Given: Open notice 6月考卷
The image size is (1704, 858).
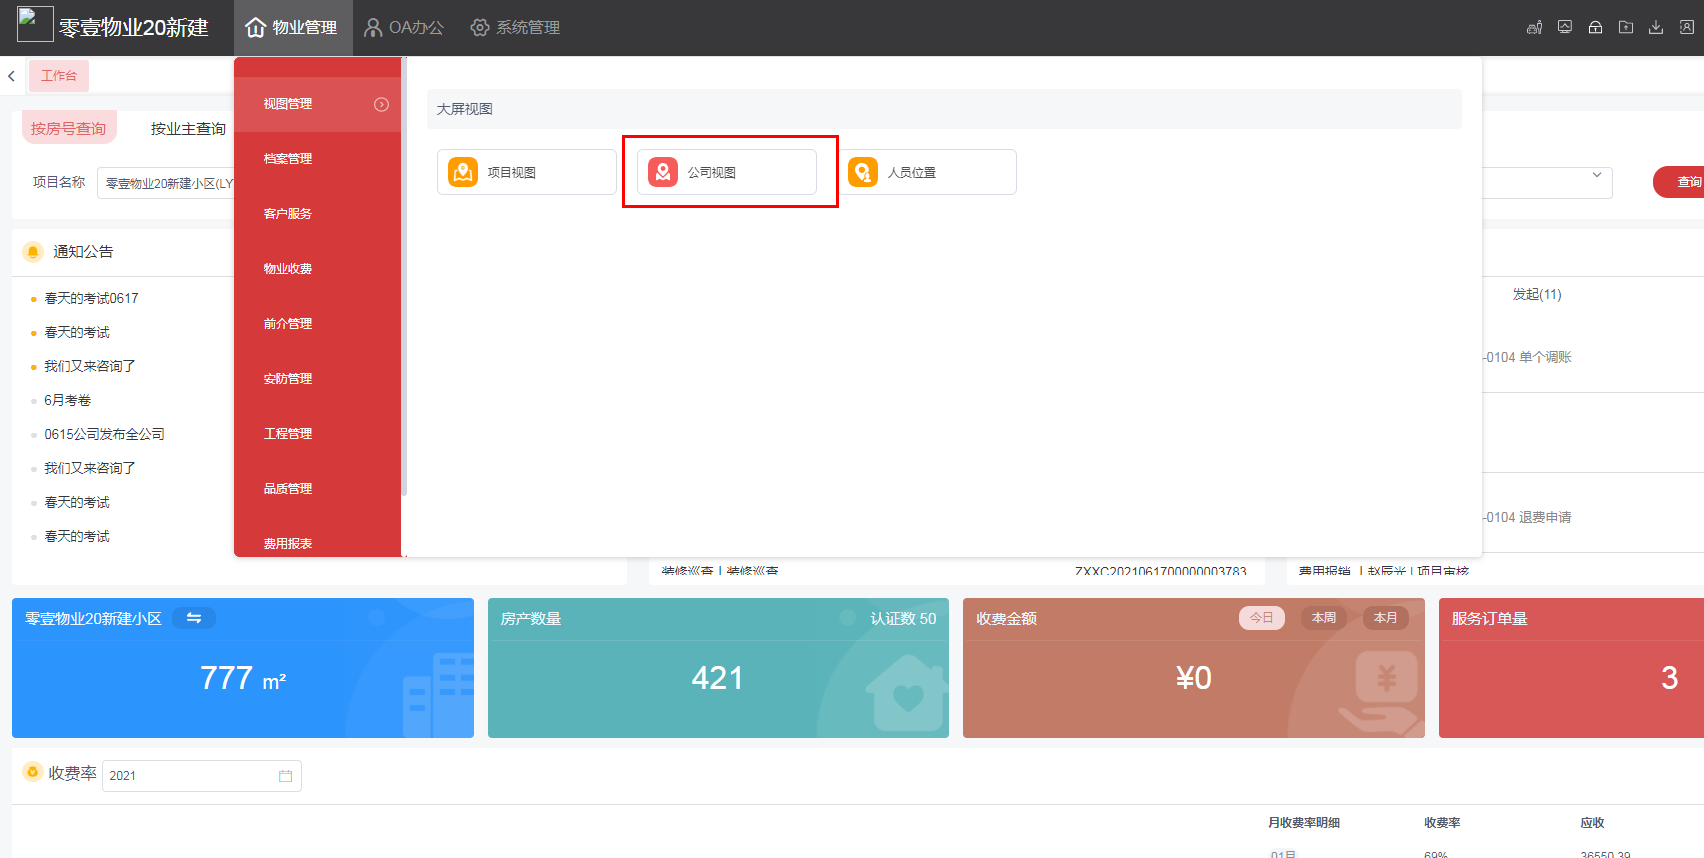Looking at the screenshot, I should 67,400.
